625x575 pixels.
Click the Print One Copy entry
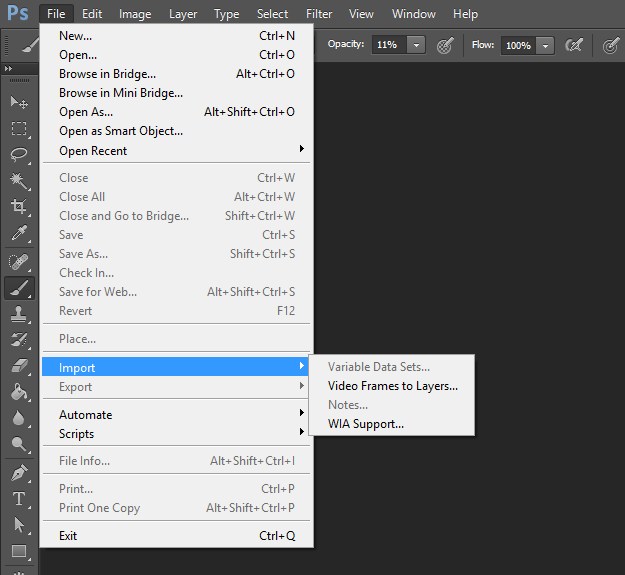pos(176,508)
